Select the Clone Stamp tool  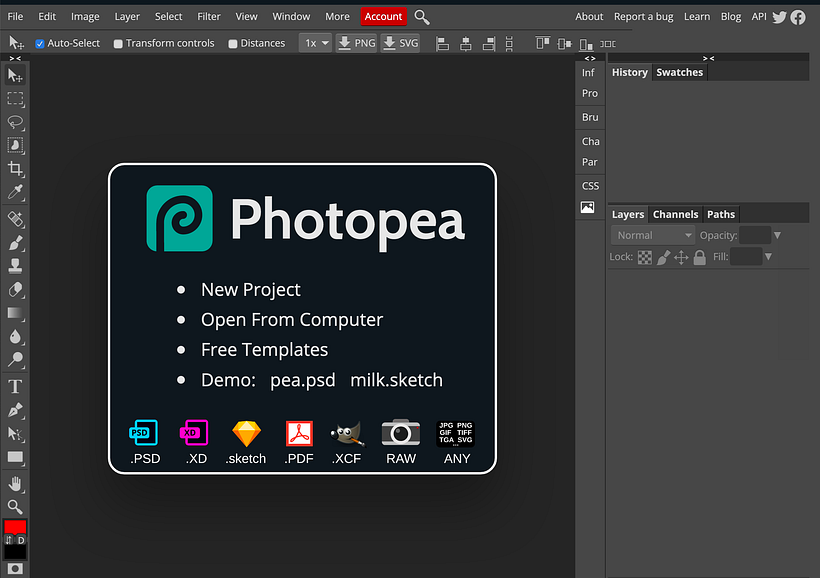15,266
